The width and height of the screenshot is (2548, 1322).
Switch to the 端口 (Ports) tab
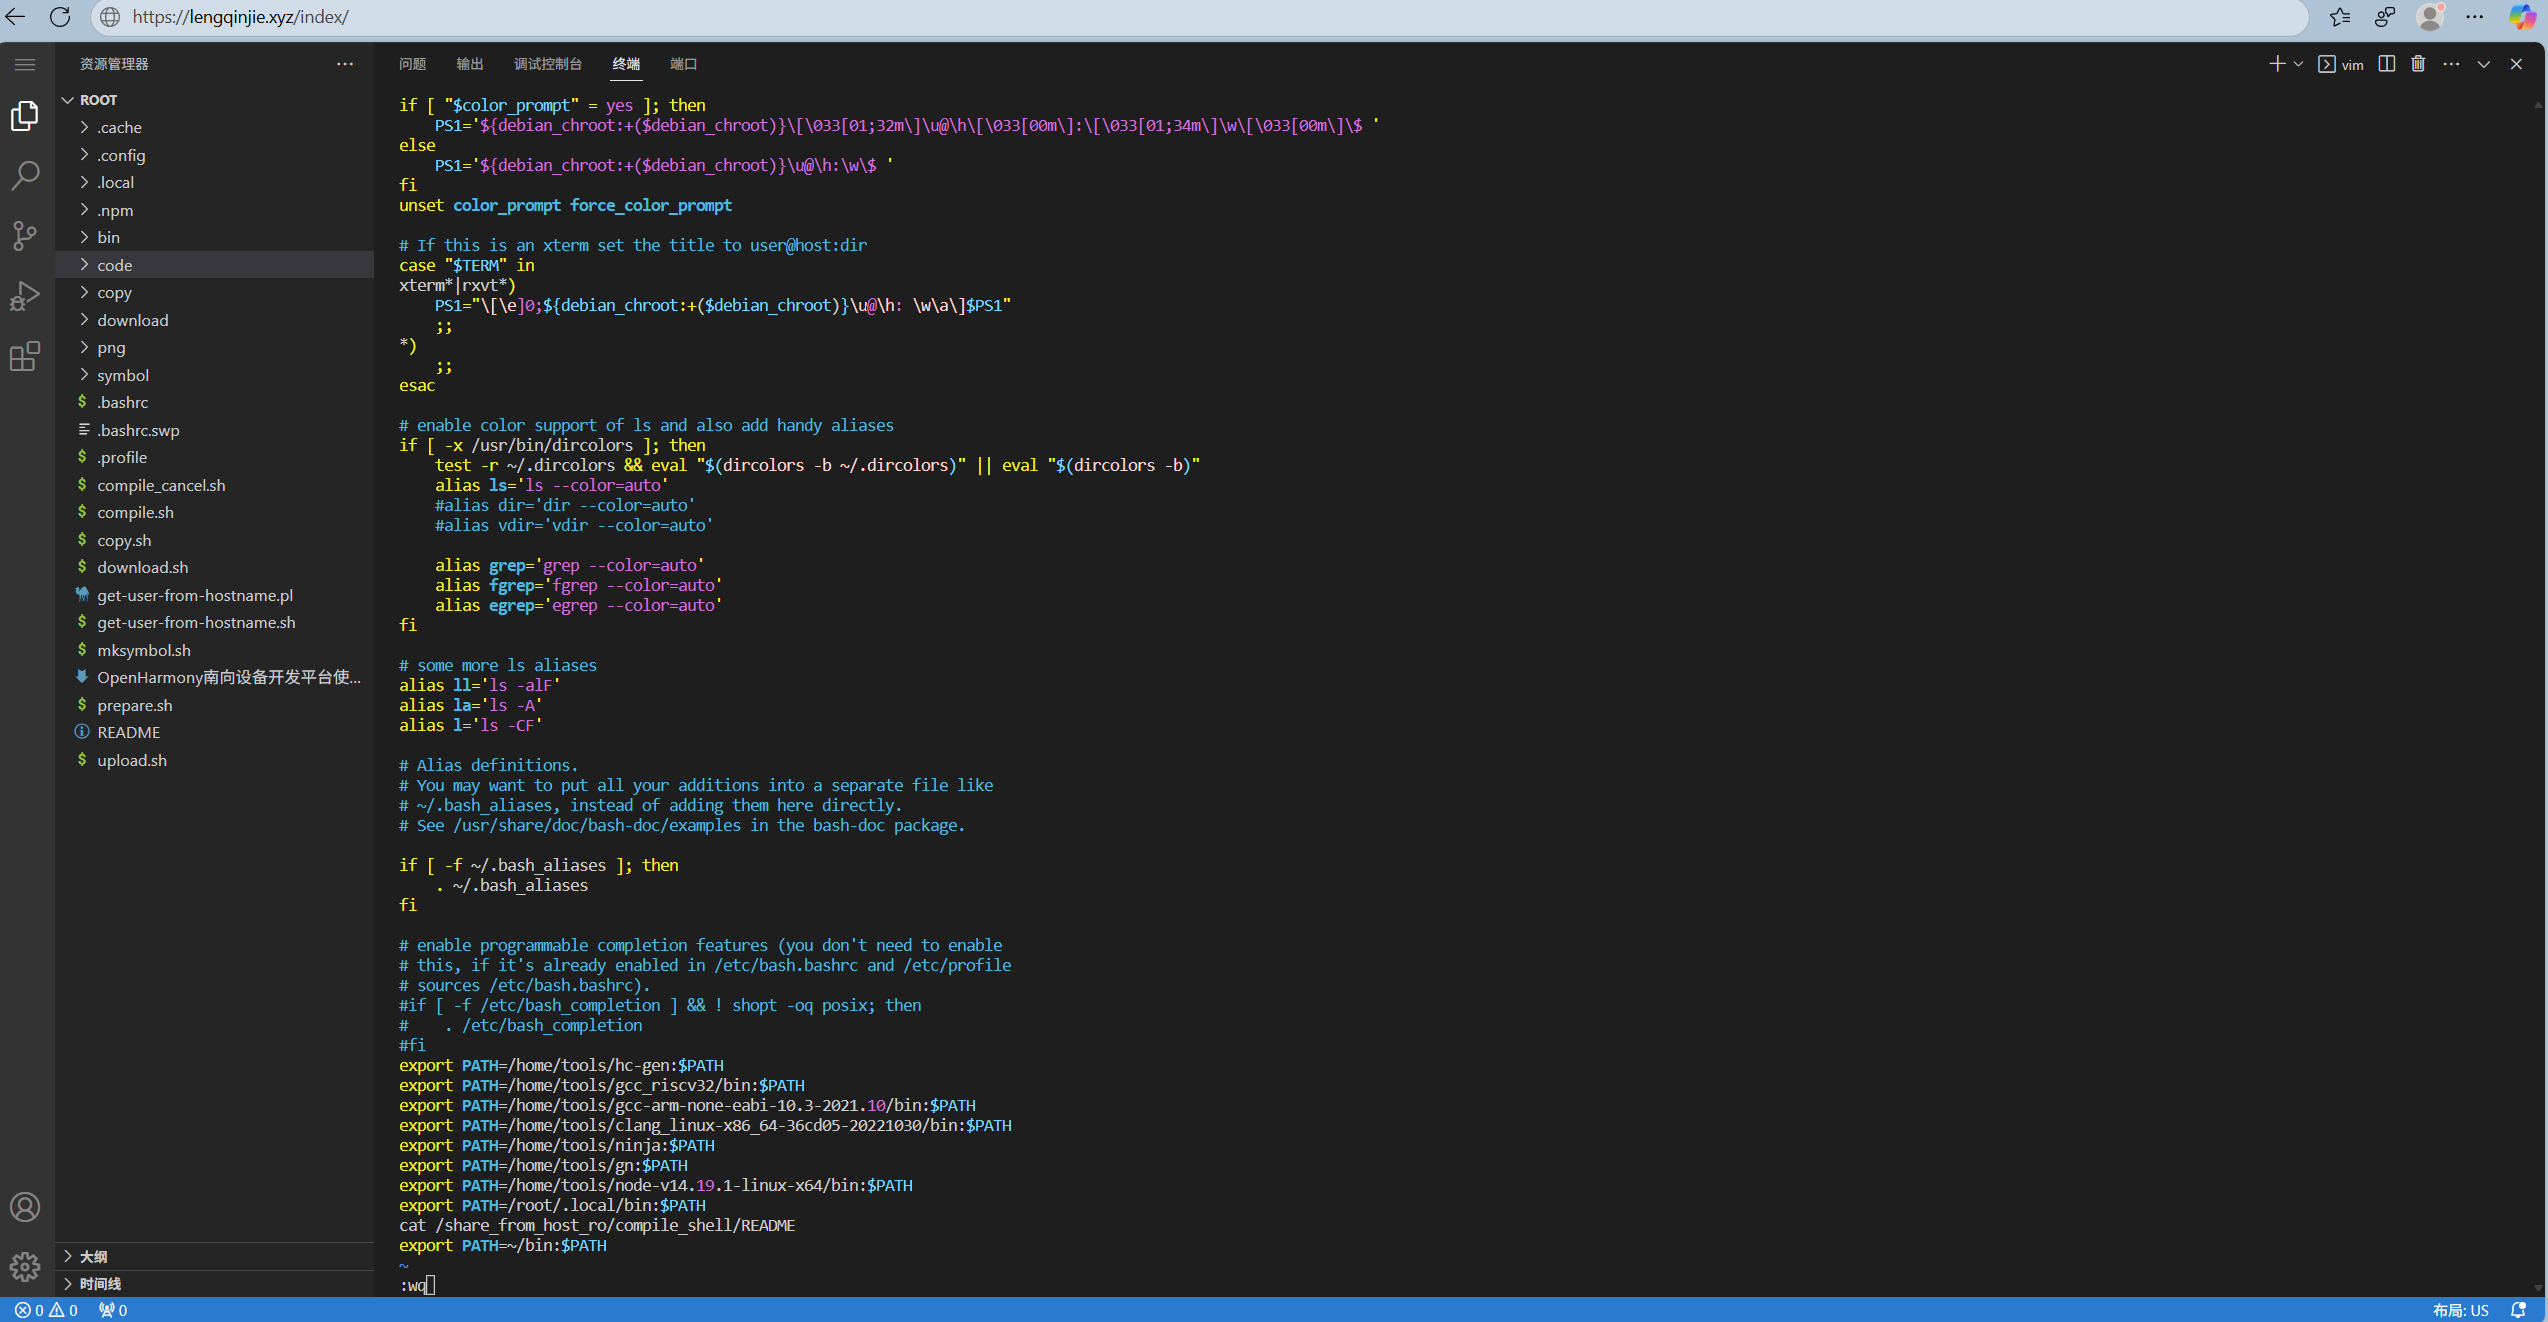(x=683, y=63)
